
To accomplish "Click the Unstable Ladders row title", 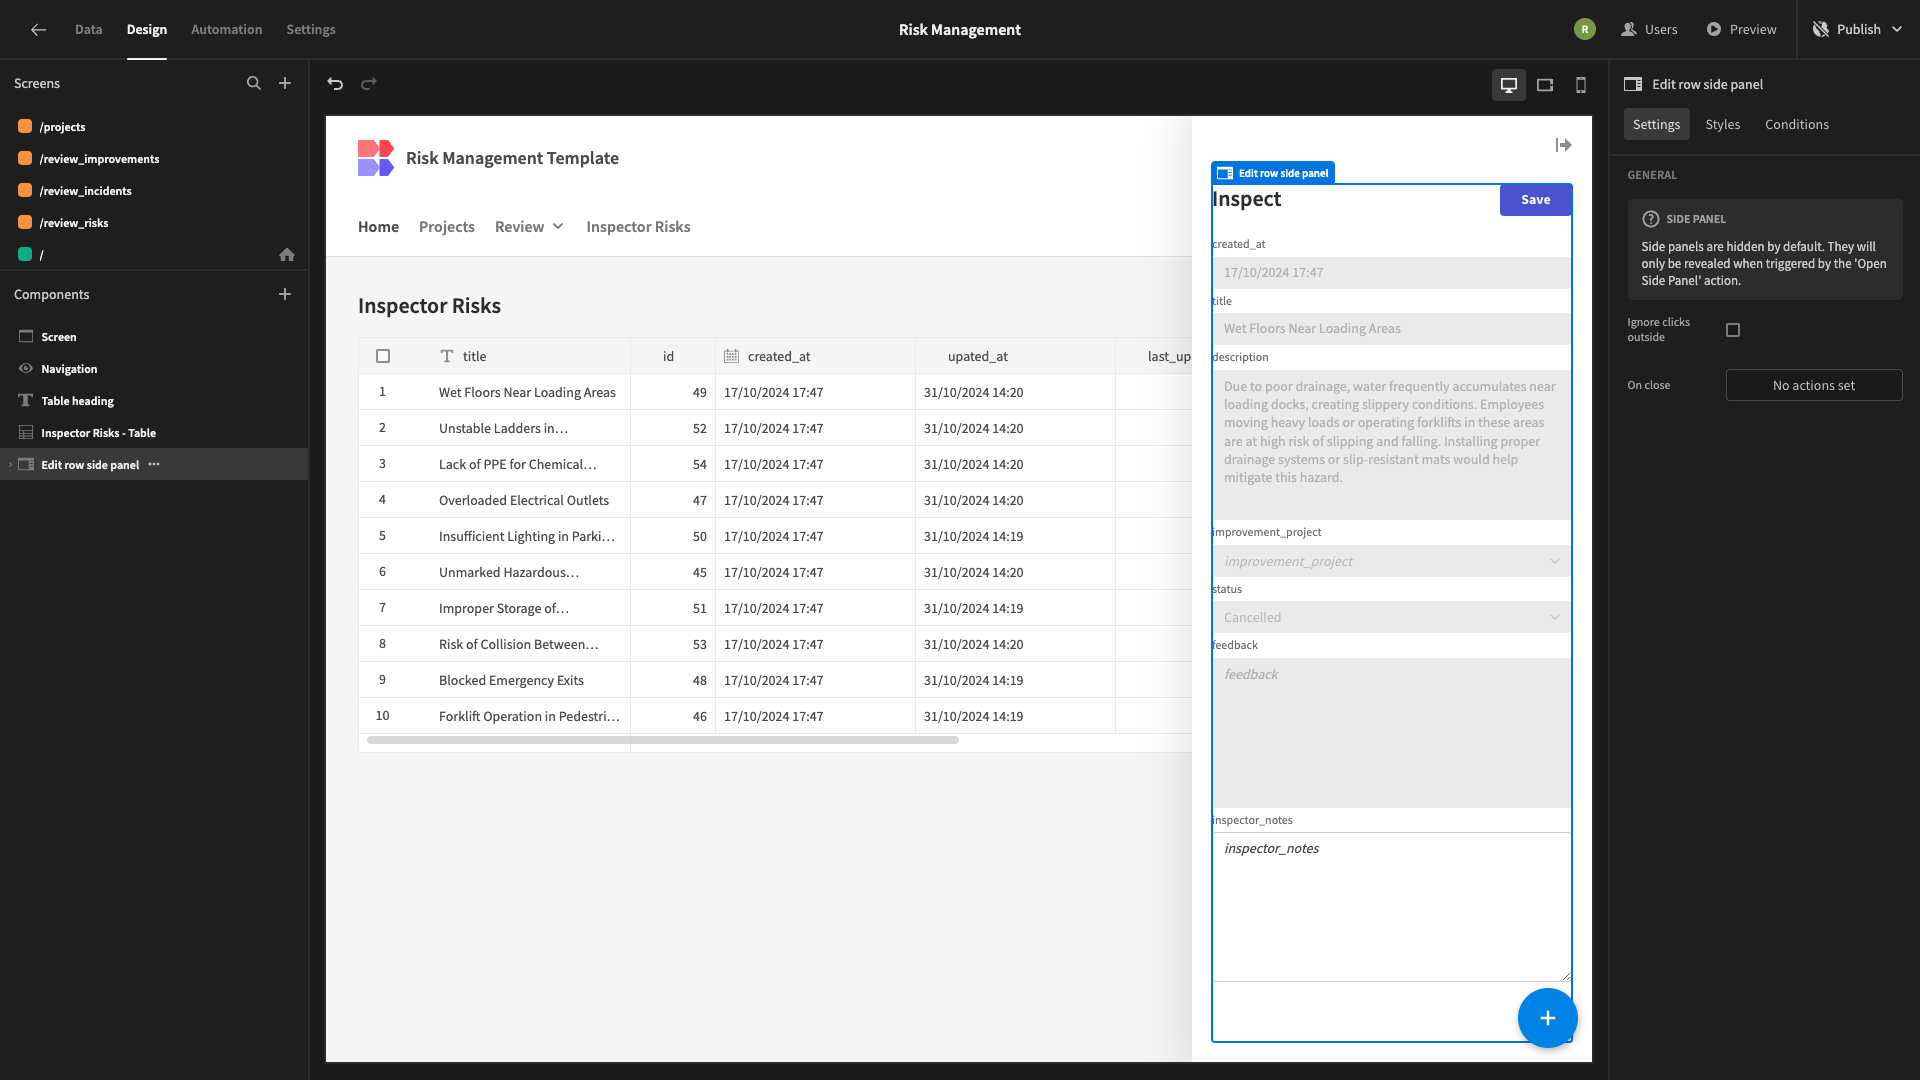I will (x=503, y=429).
